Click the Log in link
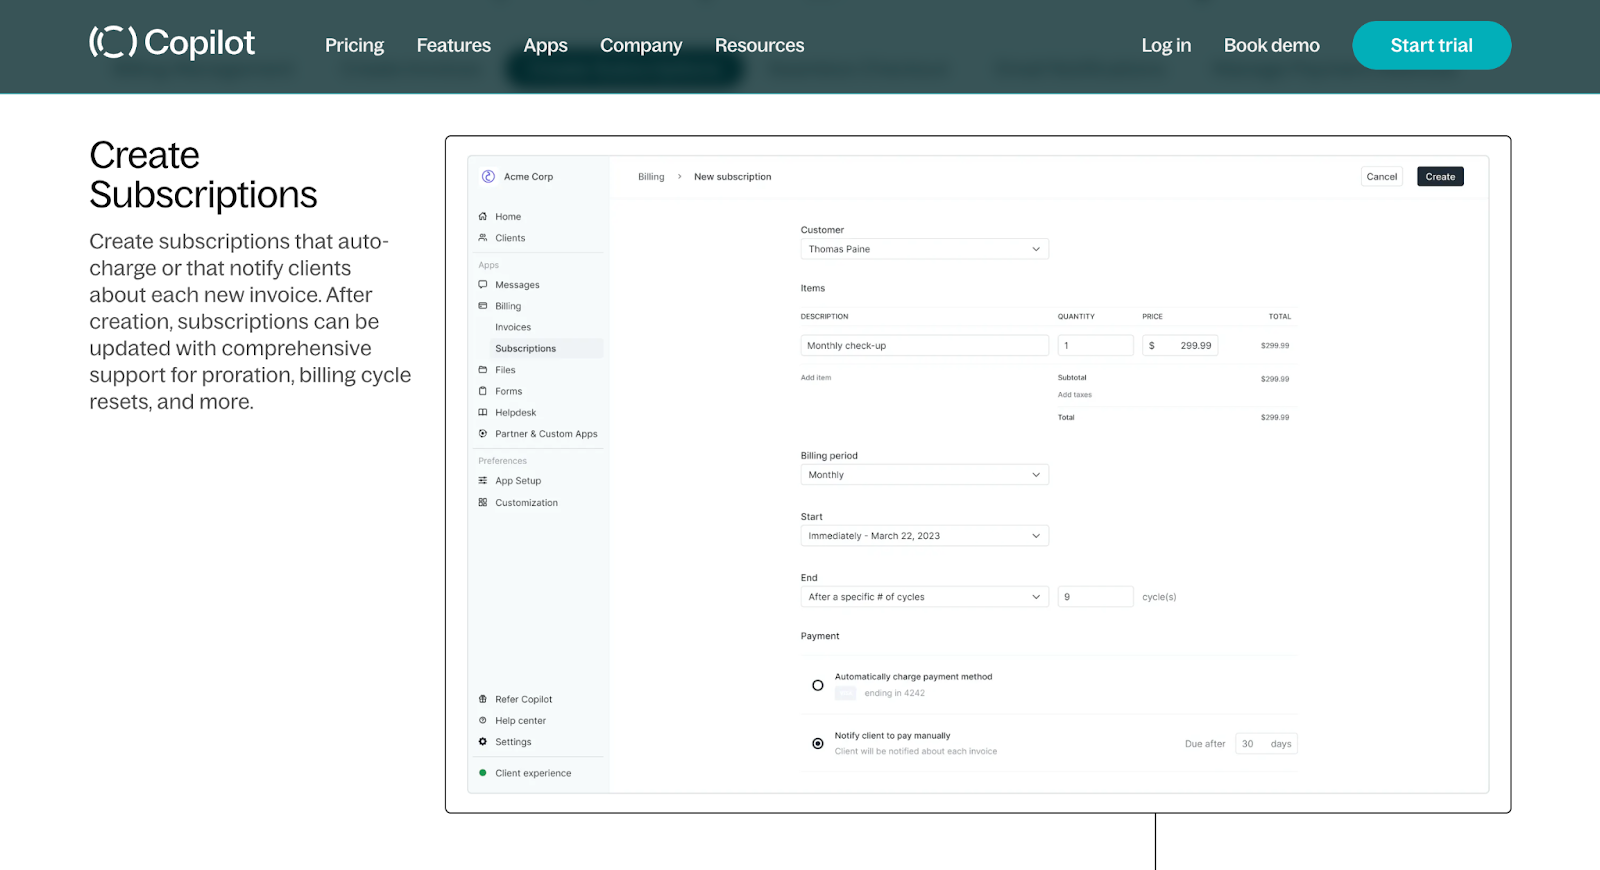The height and width of the screenshot is (870, 1600). pos(1166,45)
